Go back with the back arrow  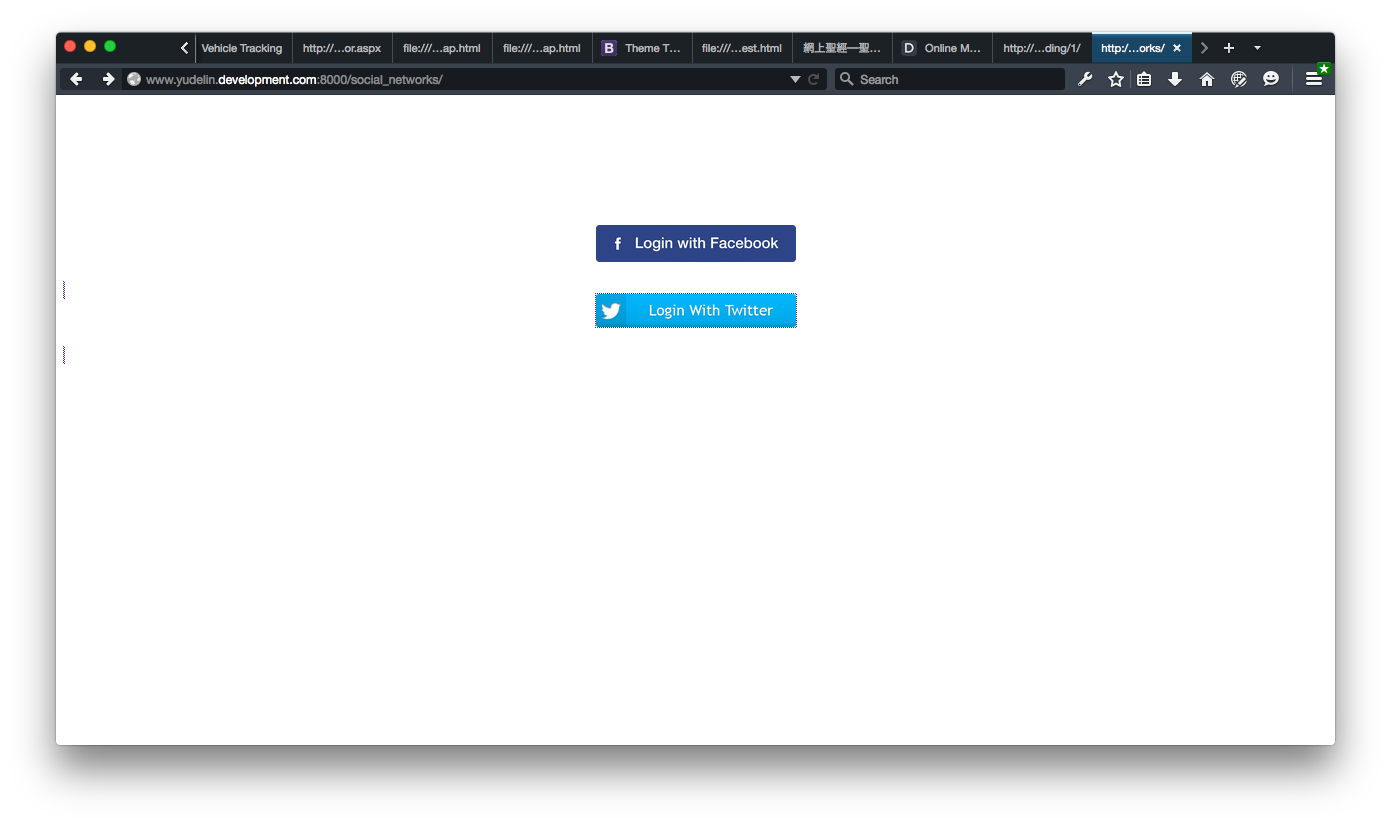point(76,79)
